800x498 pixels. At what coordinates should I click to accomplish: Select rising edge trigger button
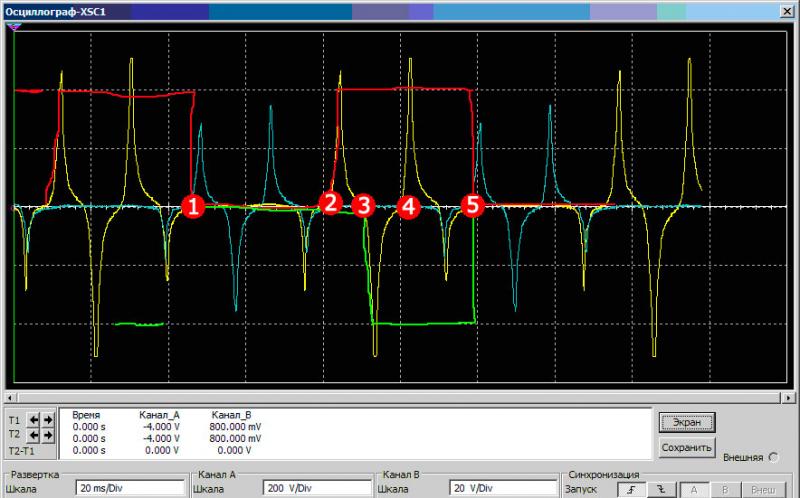629,490
